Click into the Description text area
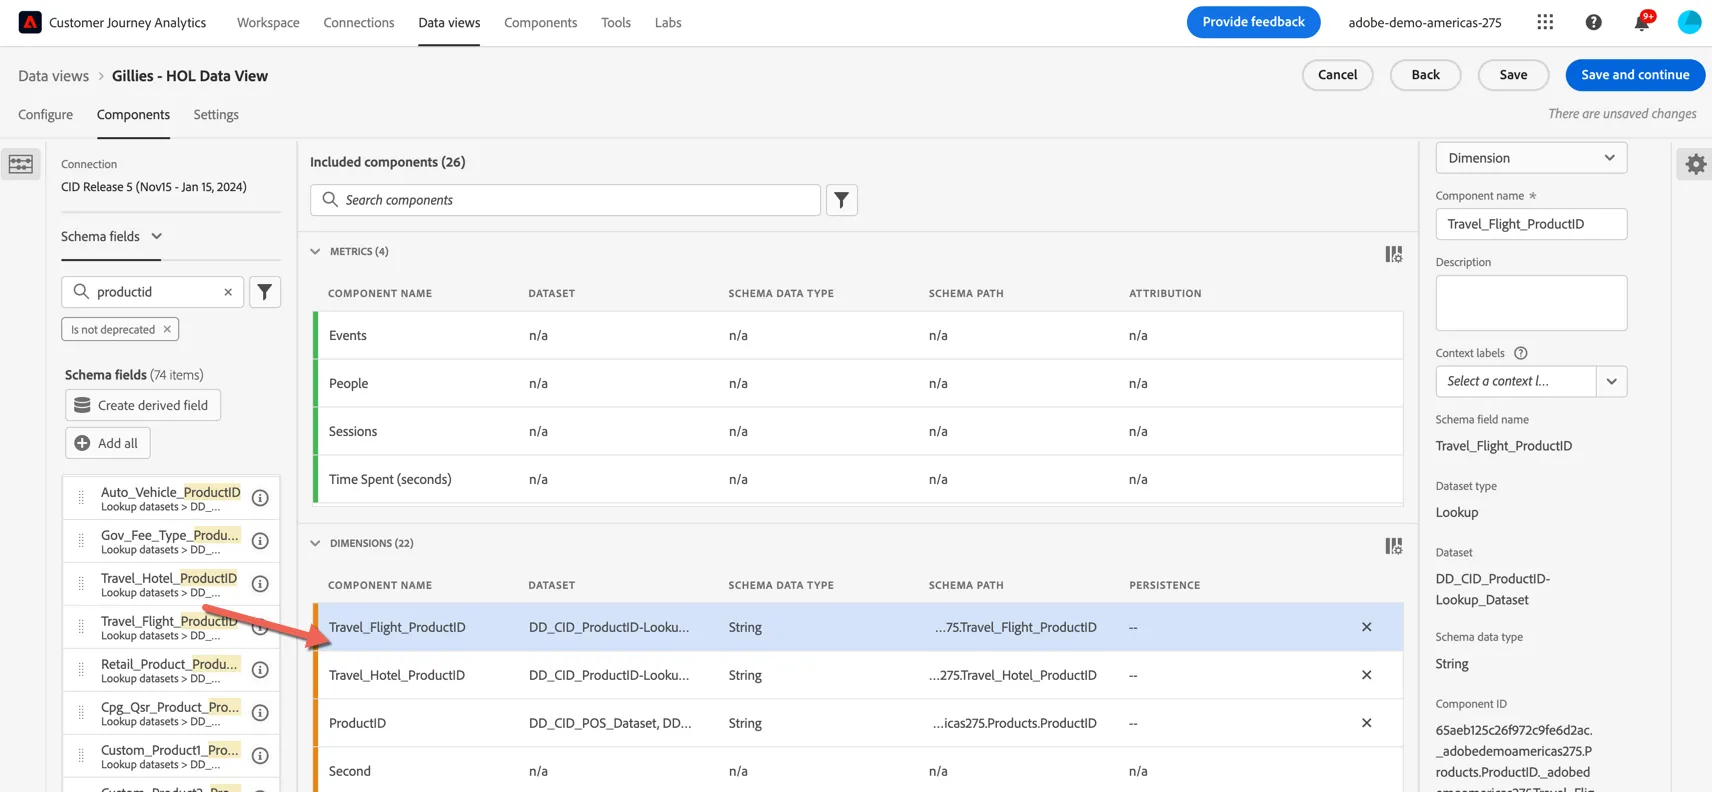Viewport: 1712px width, 792px height. coord(1531,303)
